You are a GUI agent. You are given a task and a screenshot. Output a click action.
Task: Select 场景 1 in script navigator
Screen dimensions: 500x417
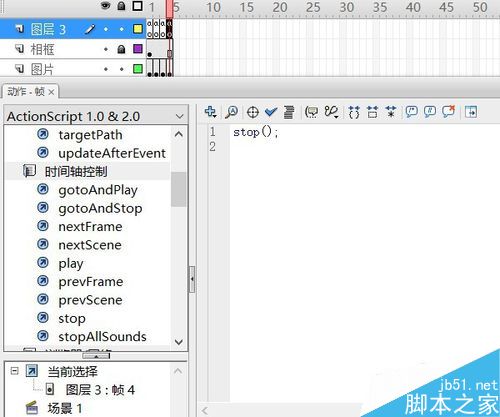[65, 408]
